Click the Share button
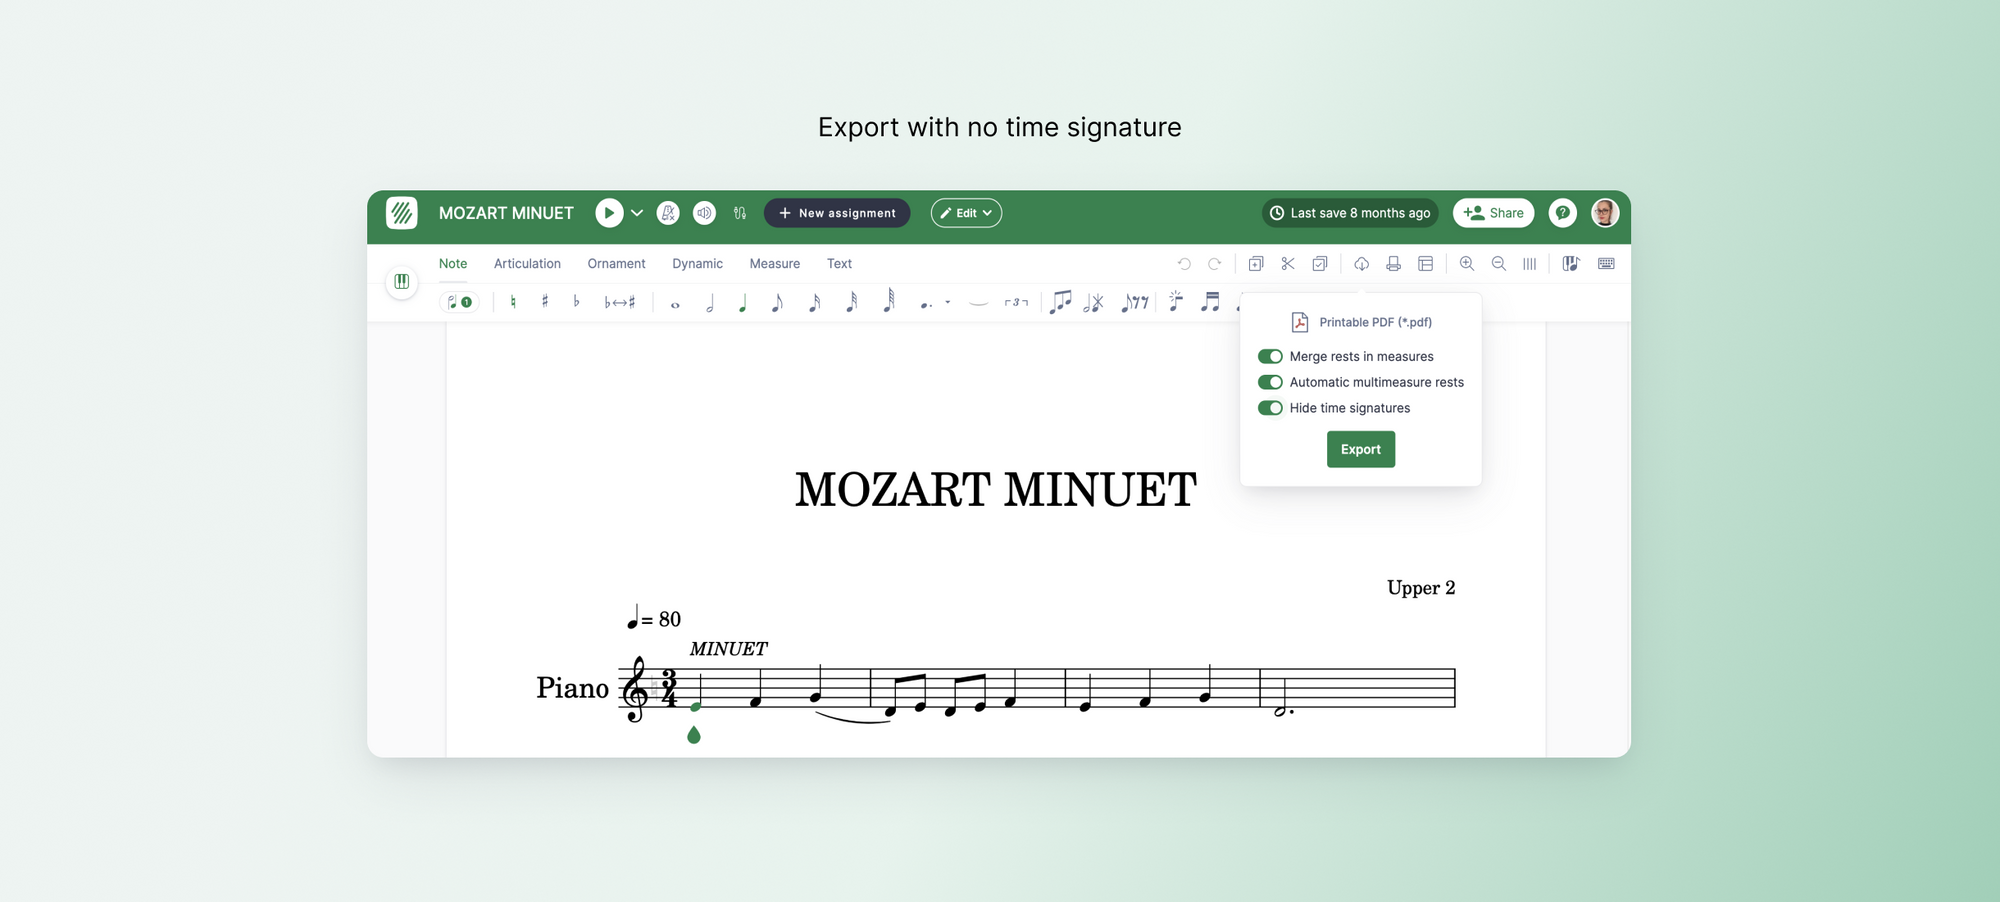This screenshot has height=902, width=2000. [x=1494, y=213]
